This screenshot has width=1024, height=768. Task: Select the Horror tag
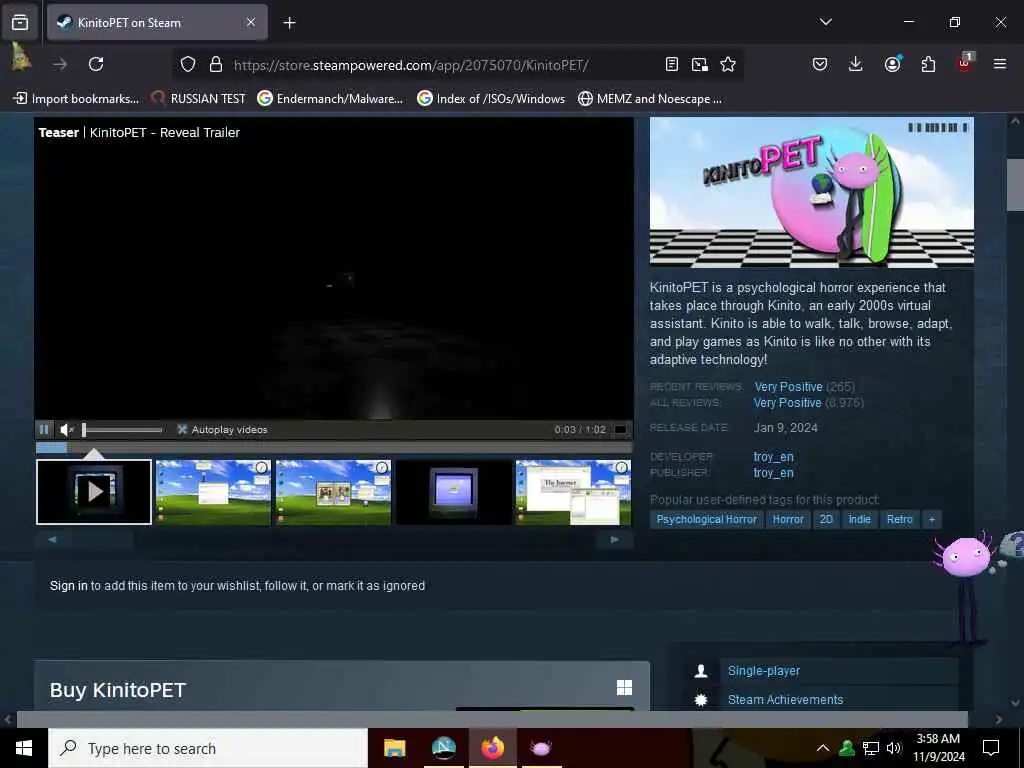point(788,519)
